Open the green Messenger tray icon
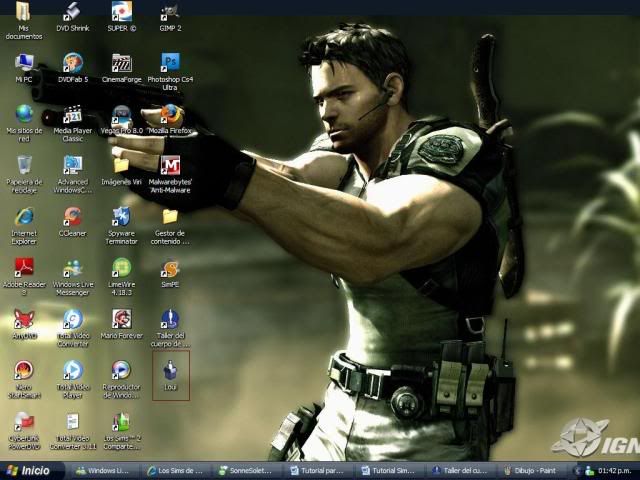The image size is (640, 480). click(x=589, y=471)
